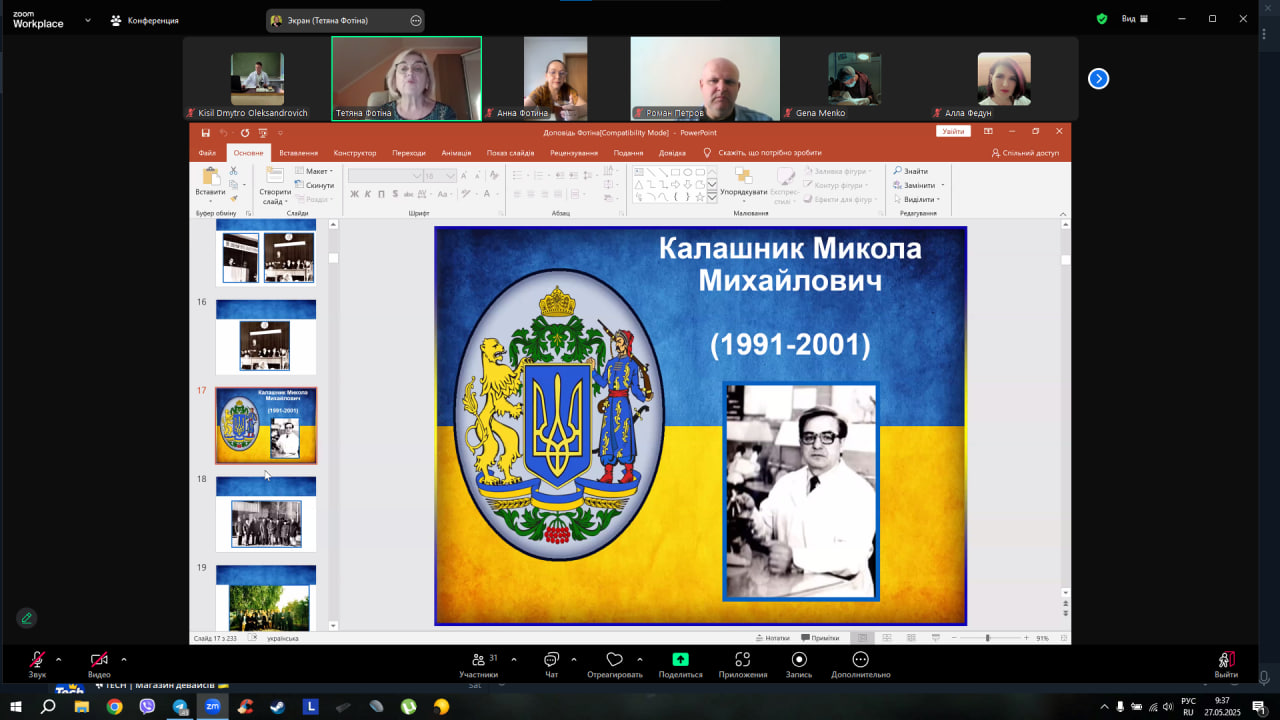Image resolution: width=1280 pixels, height=720 pixels.
Task: Open Дополнительно more options
Action: 860,664
